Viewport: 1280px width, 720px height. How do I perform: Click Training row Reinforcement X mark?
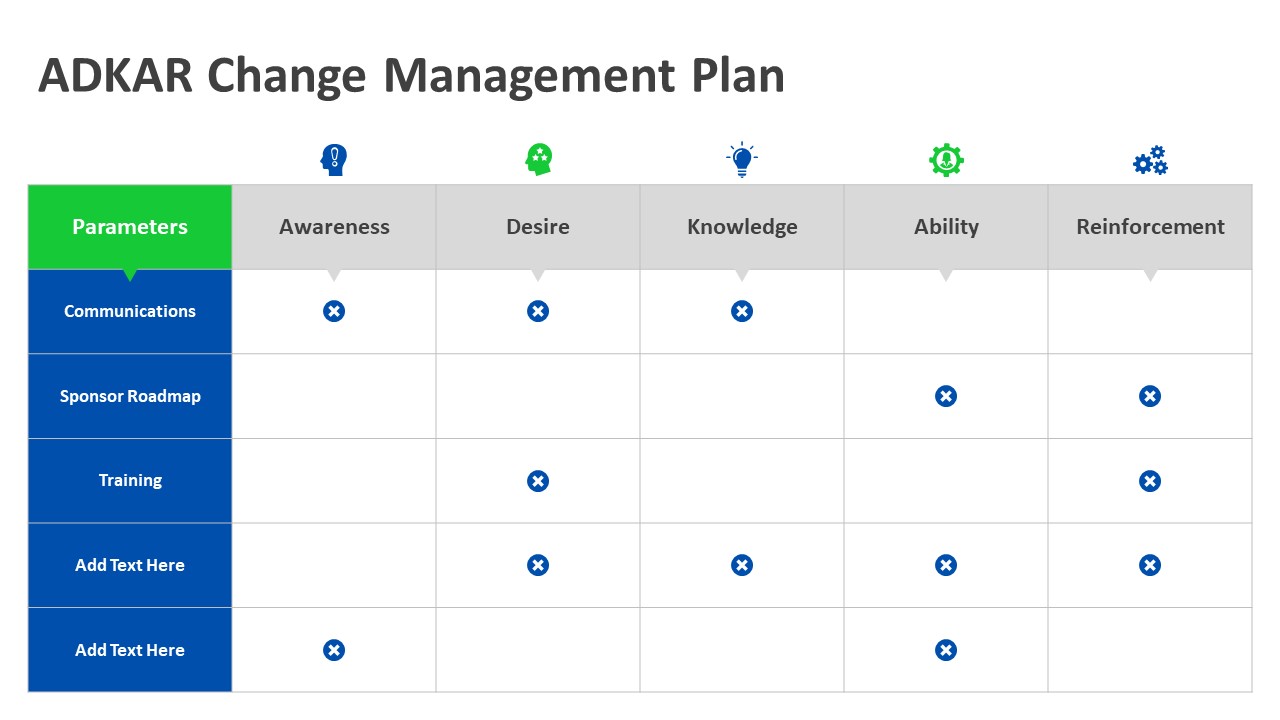click(1150, 481)
